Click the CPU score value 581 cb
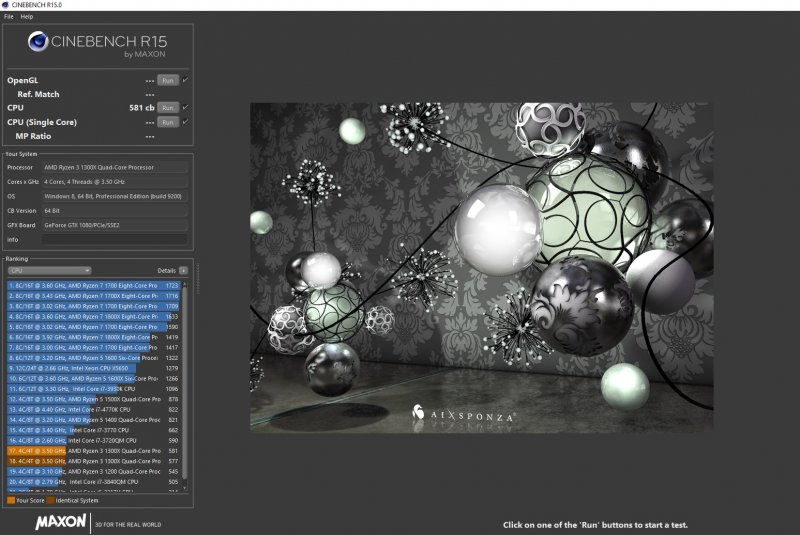The width and height of the screenshot is (800, 535). pyautogui.click(x=142, y=108)
